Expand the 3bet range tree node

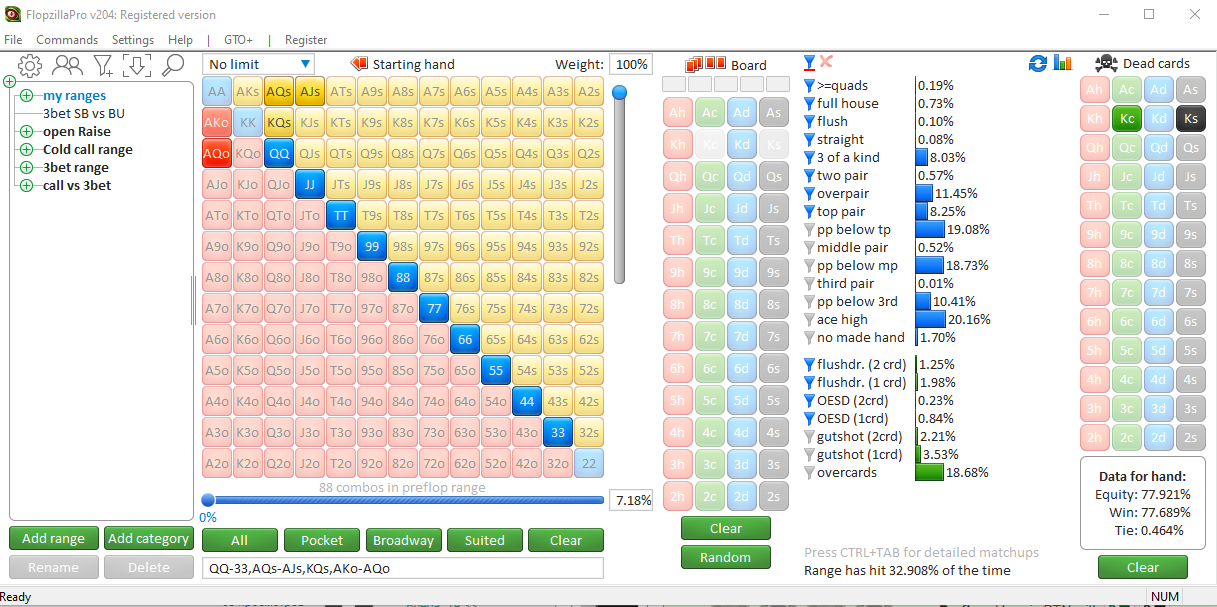coord(26,168)
